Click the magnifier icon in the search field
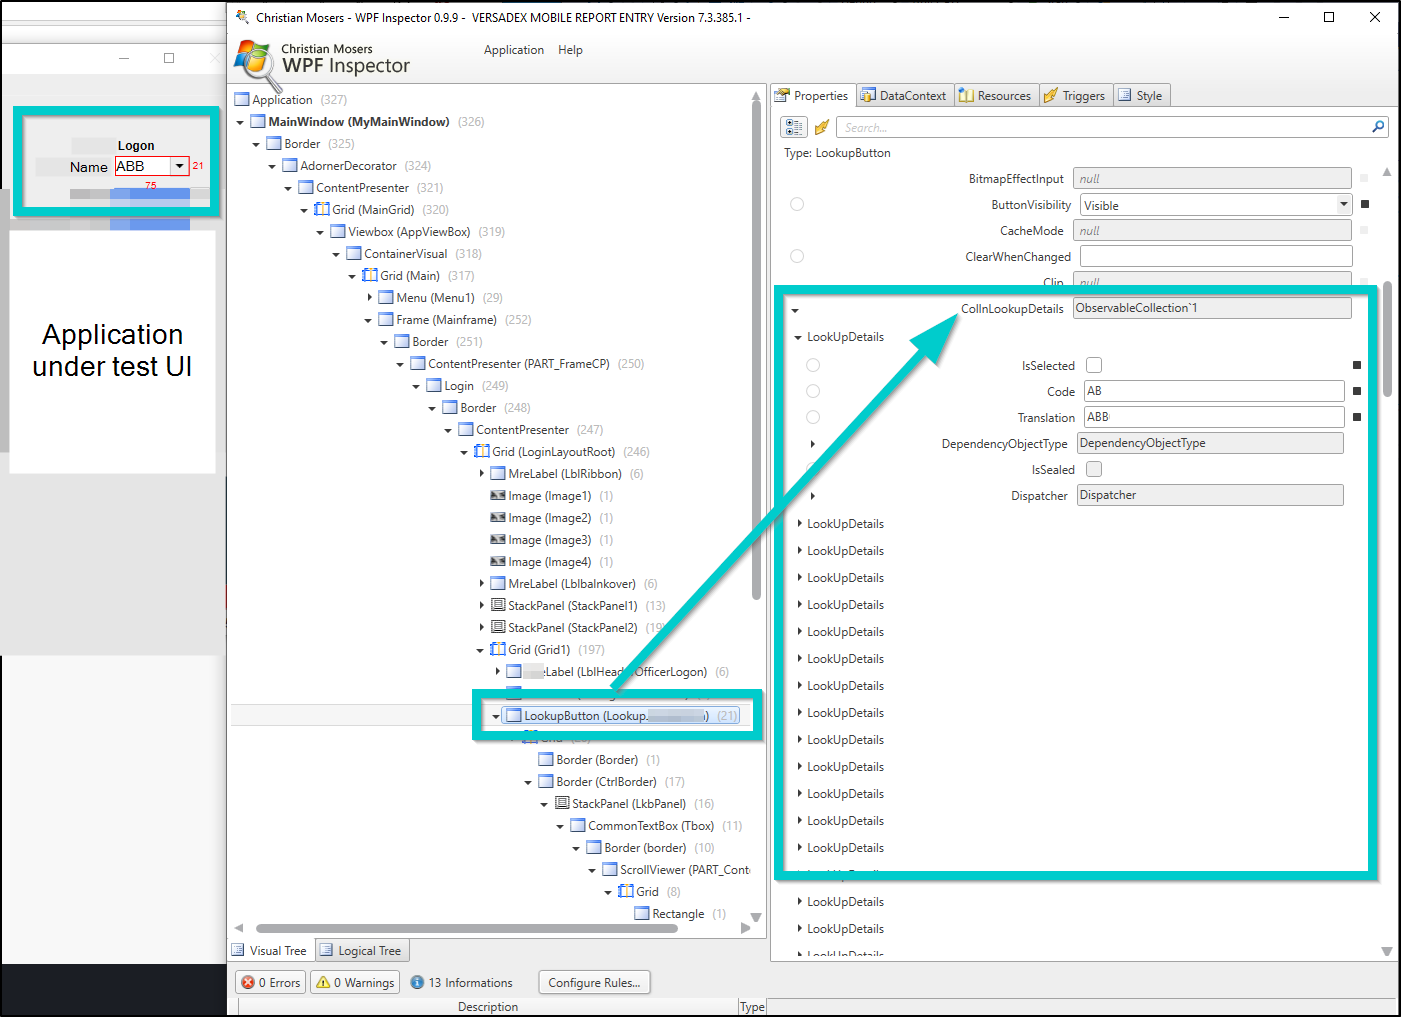Image resolution: width=1401 pixels, height=1017 pixels. [1378, 127]
